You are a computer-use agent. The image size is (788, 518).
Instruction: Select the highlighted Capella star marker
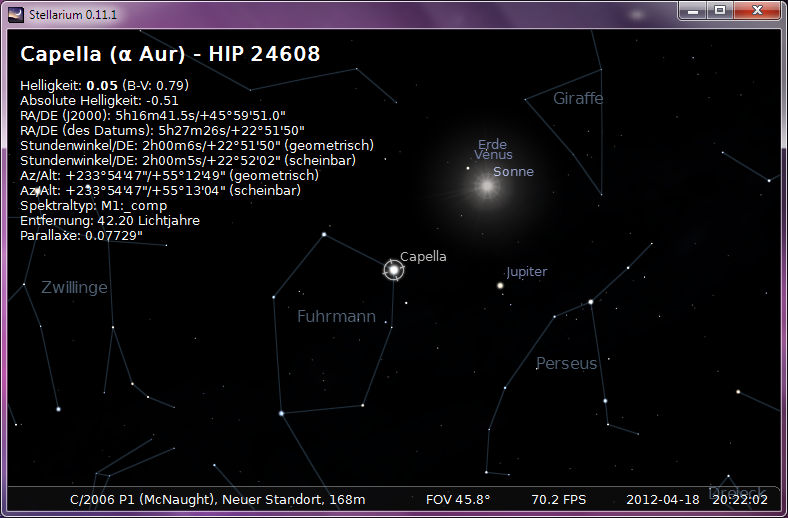coord(394,269)
